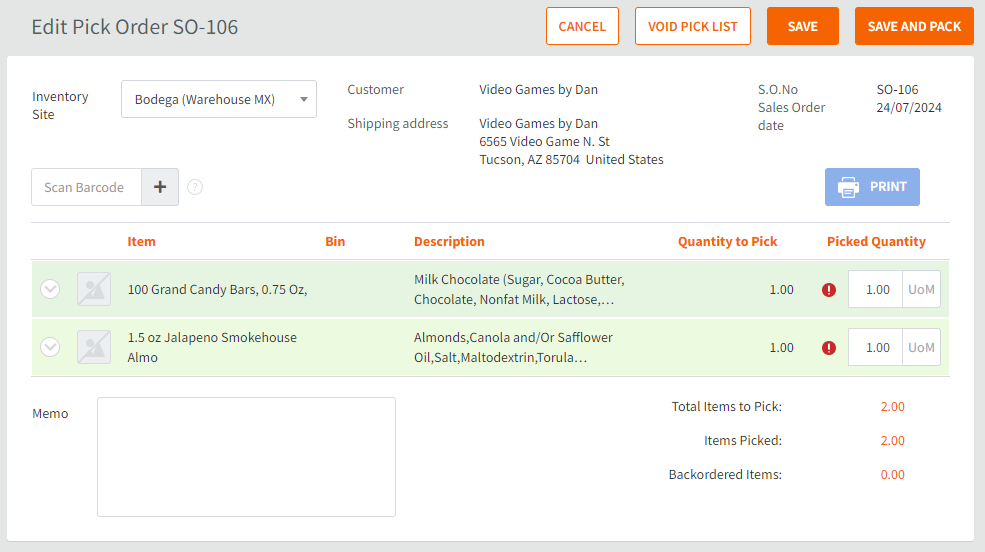Open the Inventory Site dropdown
Viewport: 985px width, 552px height.
218,99
